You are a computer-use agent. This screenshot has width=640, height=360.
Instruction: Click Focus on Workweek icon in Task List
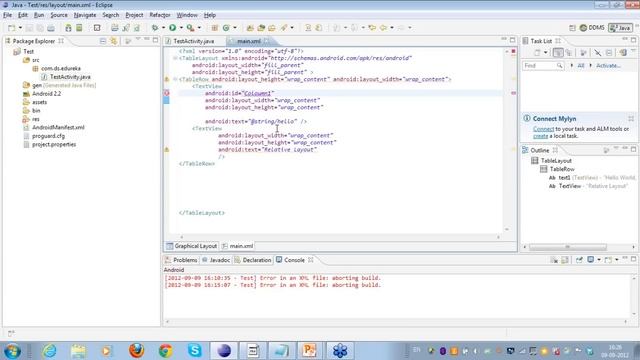(583, 53)
